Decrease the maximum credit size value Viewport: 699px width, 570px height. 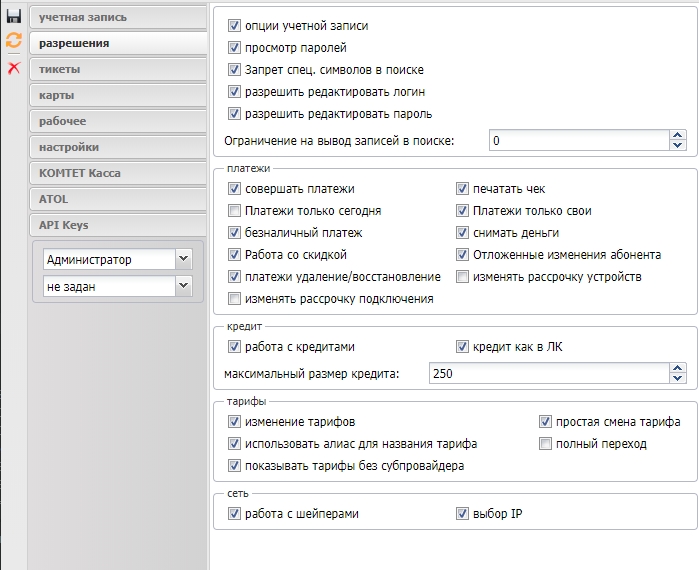coord(679,379)
